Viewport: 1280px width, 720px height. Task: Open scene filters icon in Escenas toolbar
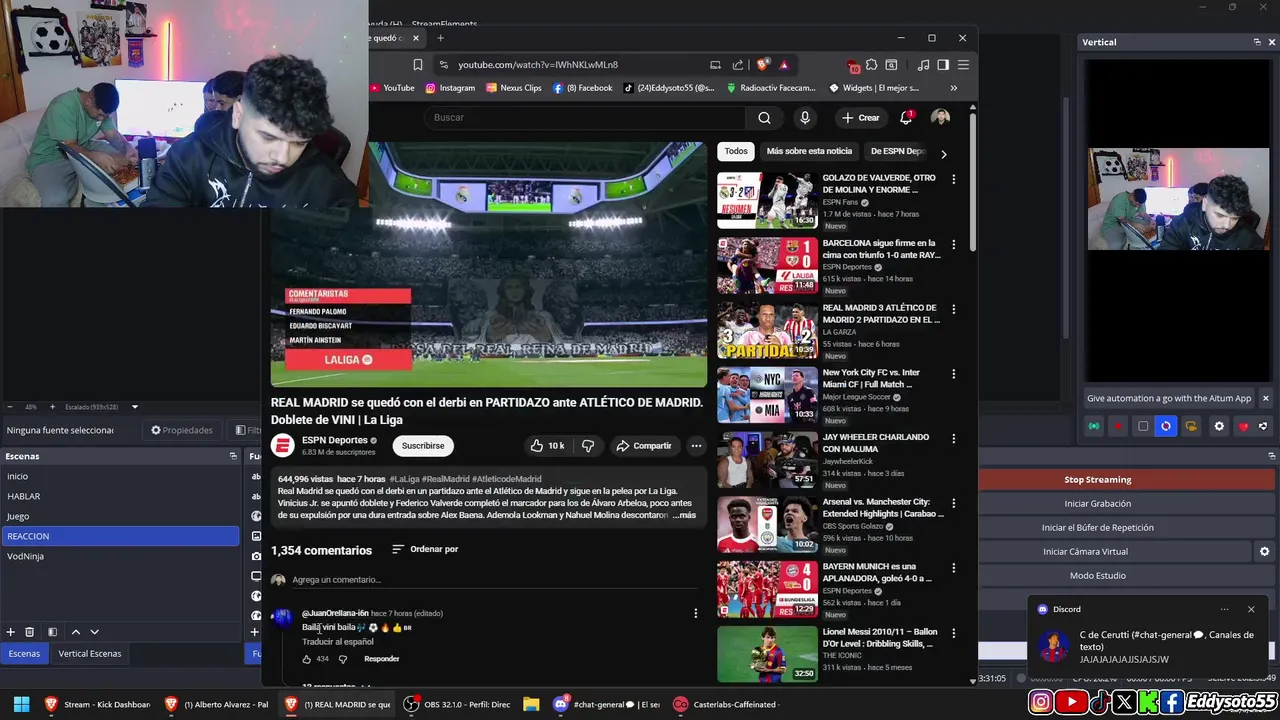pyautogui.click(x=52, y=632)
